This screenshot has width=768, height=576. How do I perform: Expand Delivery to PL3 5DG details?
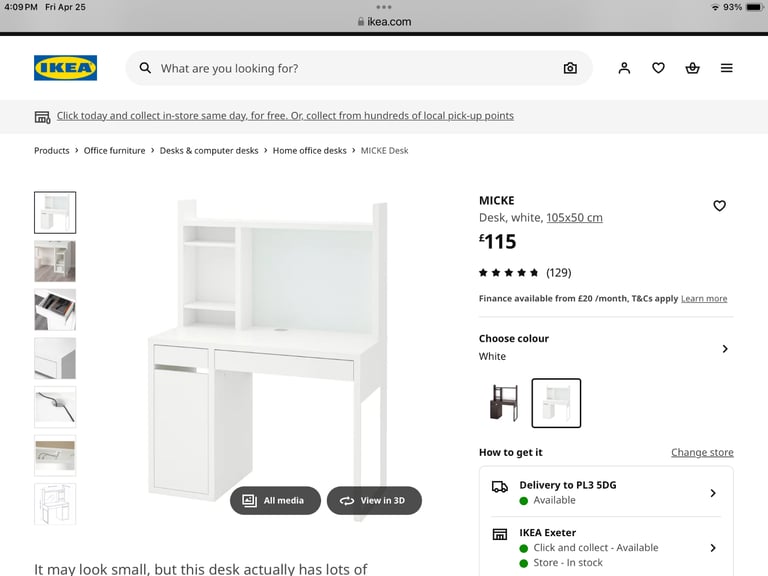[x=606, y=492]
